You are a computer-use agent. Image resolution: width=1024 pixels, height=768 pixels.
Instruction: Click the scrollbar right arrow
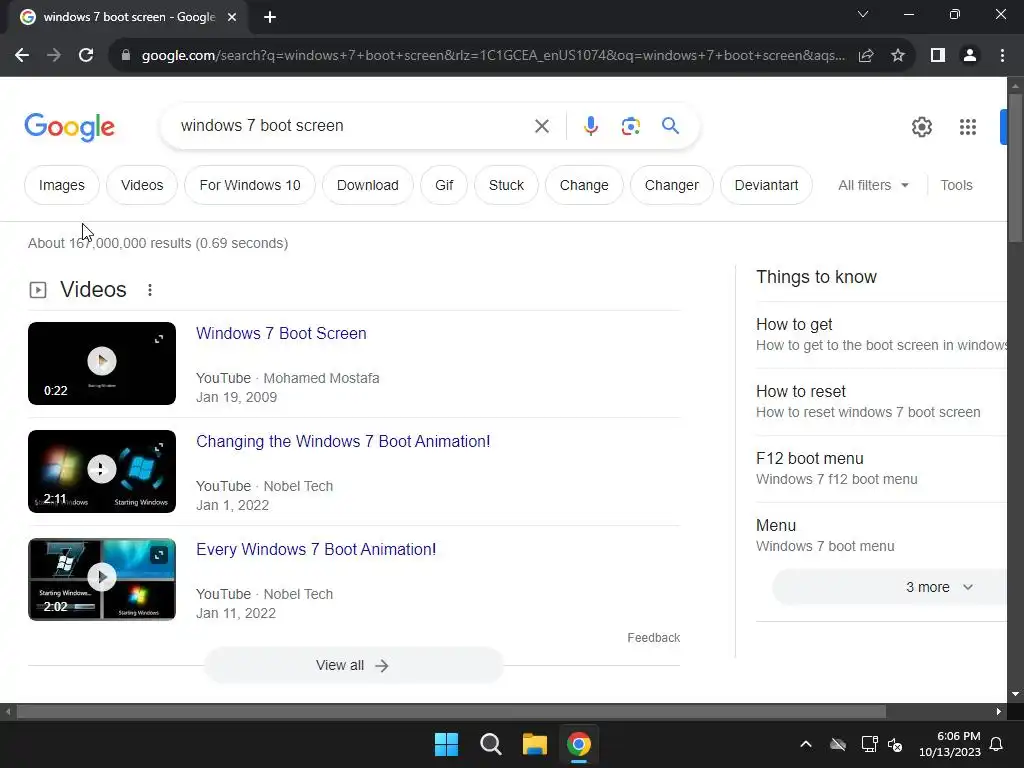point(999,712)
